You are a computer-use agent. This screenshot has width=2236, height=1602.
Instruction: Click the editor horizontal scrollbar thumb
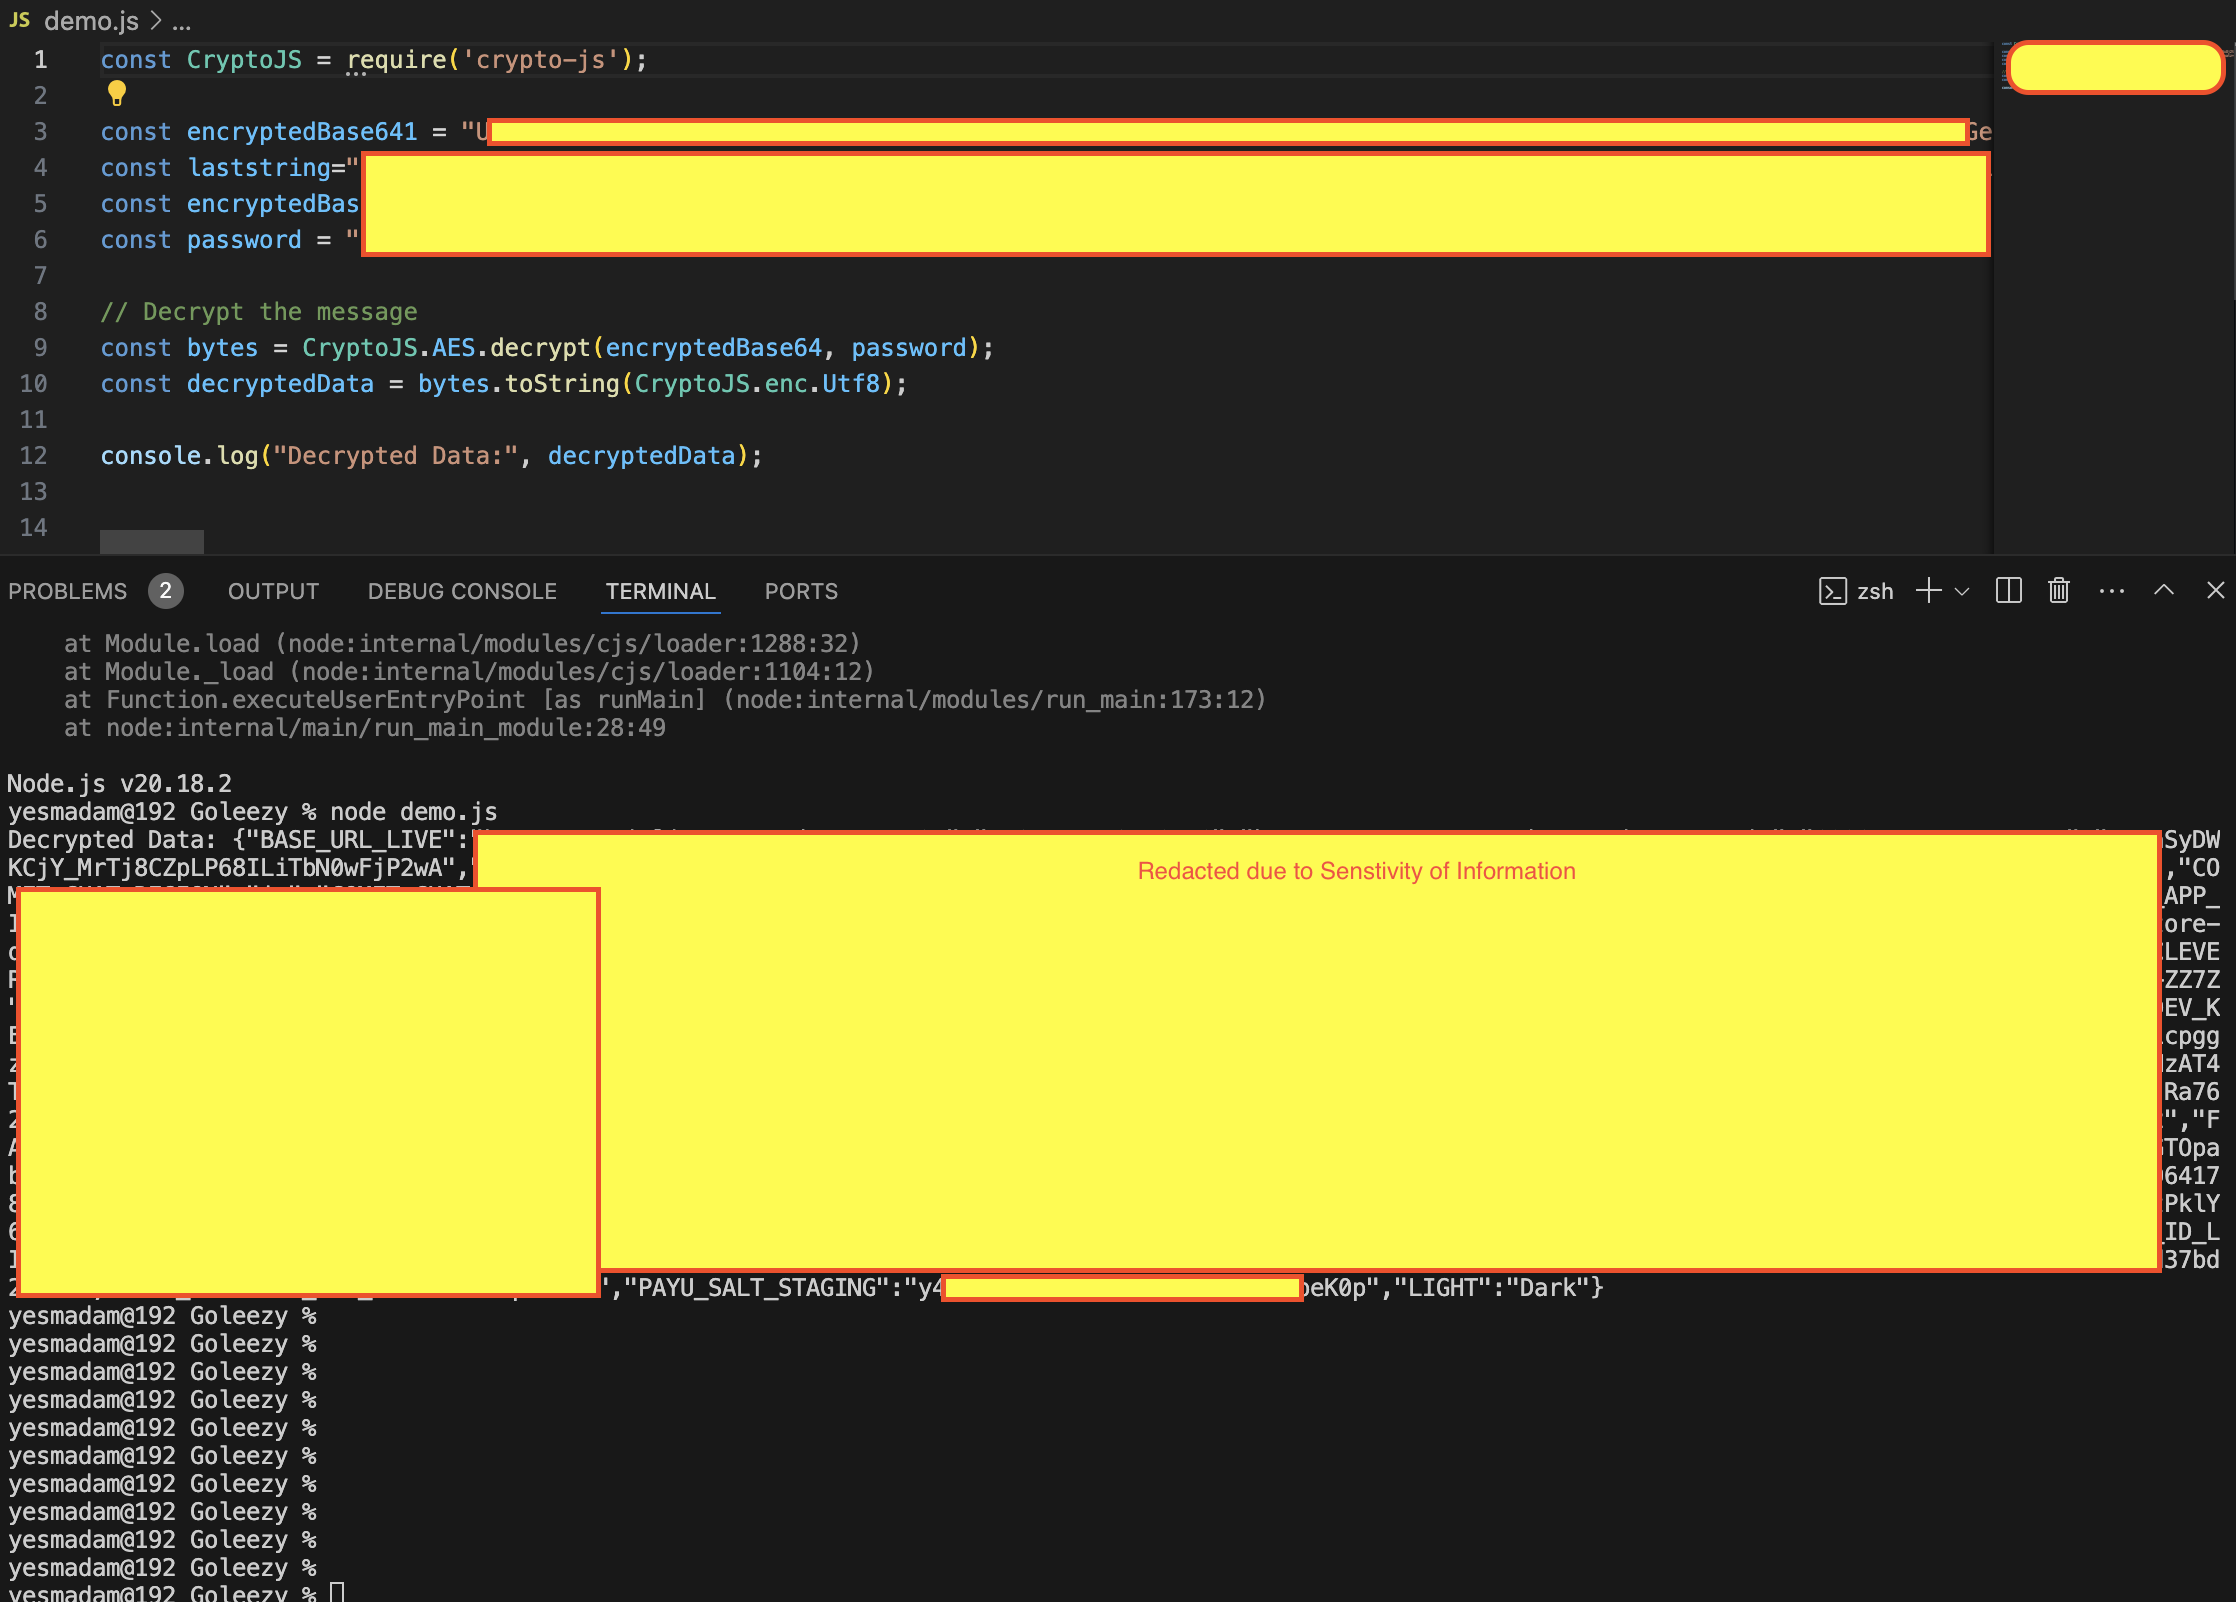pyautogui.click(x=152, y=541)
